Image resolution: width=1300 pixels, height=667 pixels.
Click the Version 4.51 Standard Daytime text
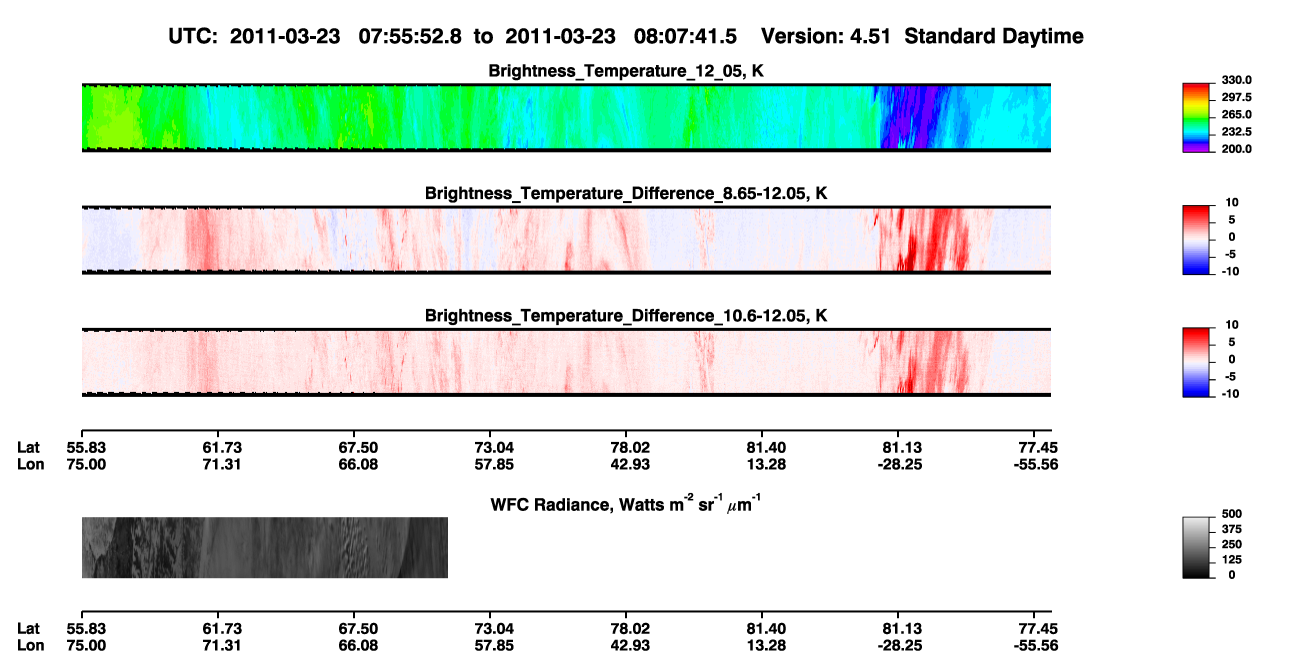[x=922, y=37]
